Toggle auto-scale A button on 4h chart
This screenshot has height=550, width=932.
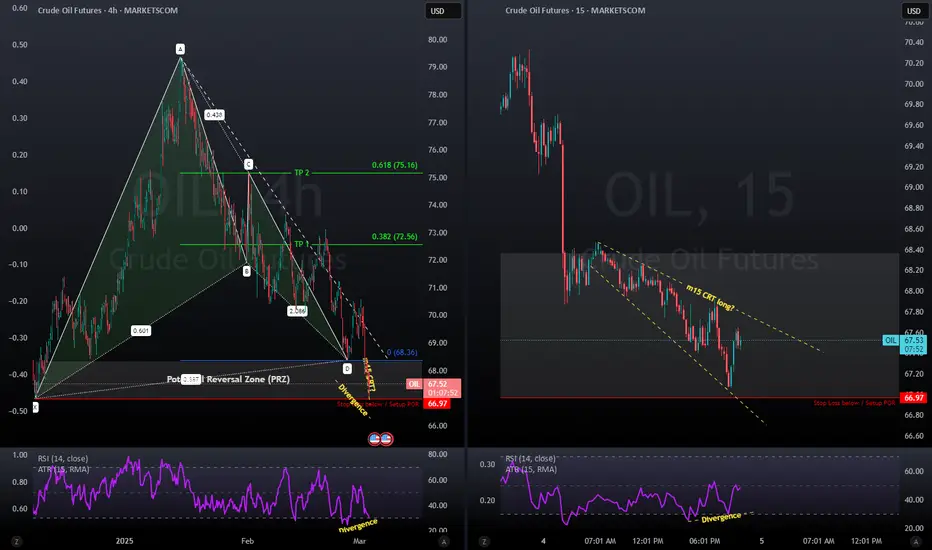pyautogui.click(x=443, y=541)
